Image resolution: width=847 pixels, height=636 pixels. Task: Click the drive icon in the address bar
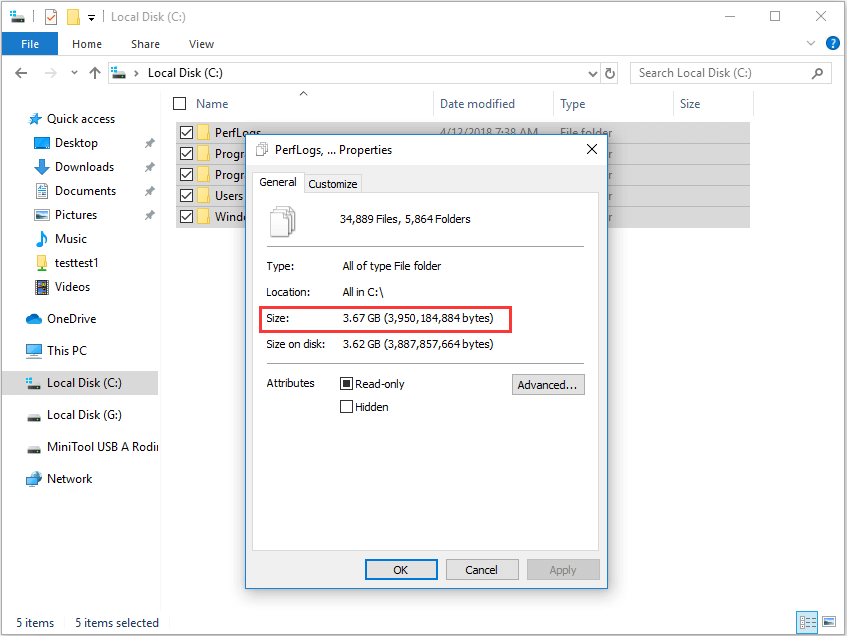(x=119, y=73)
